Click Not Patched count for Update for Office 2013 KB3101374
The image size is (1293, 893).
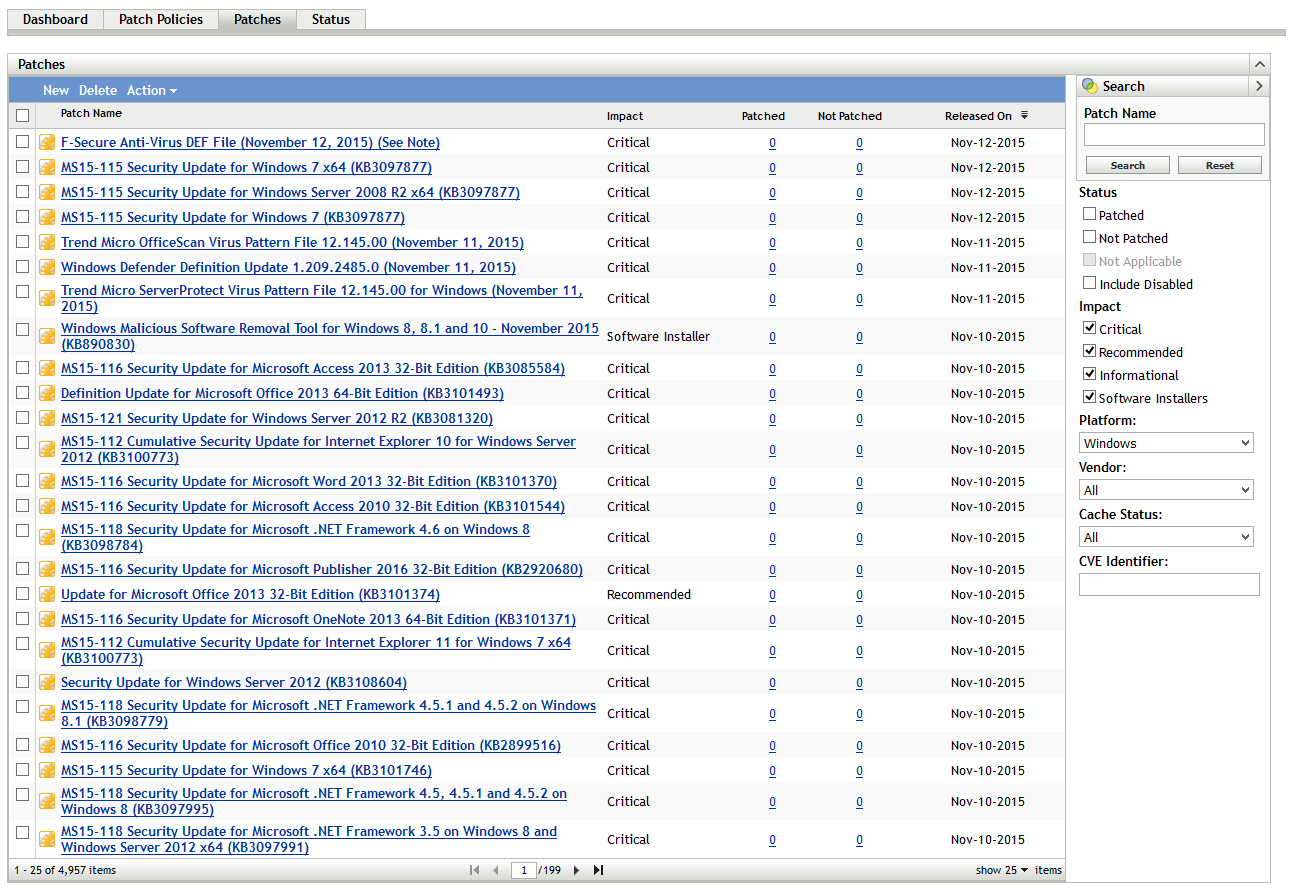pos(859,595)
